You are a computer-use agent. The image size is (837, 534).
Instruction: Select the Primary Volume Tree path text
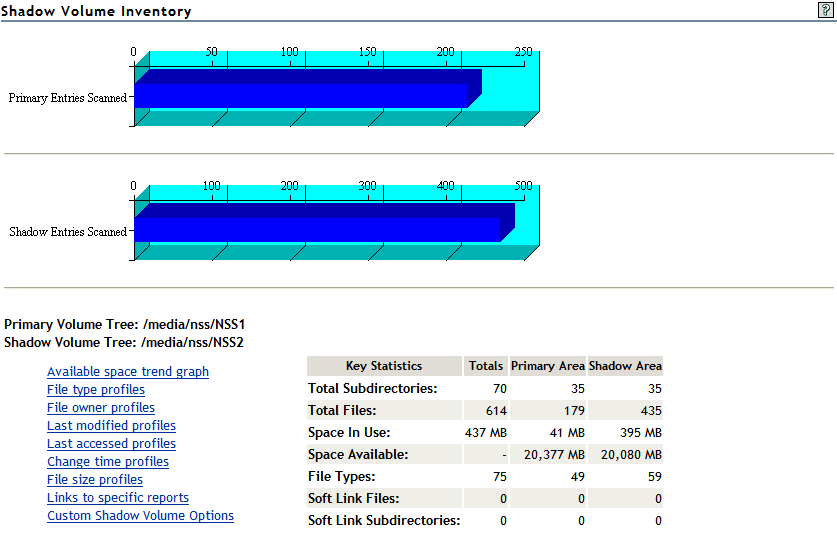click(194, 325)
